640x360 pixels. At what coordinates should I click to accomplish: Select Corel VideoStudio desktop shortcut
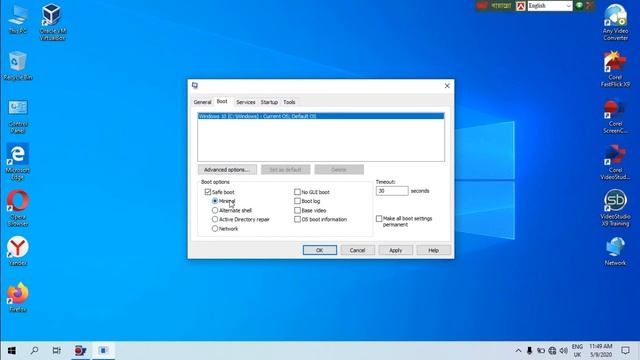pyautogui.click(x=615, y=162)
